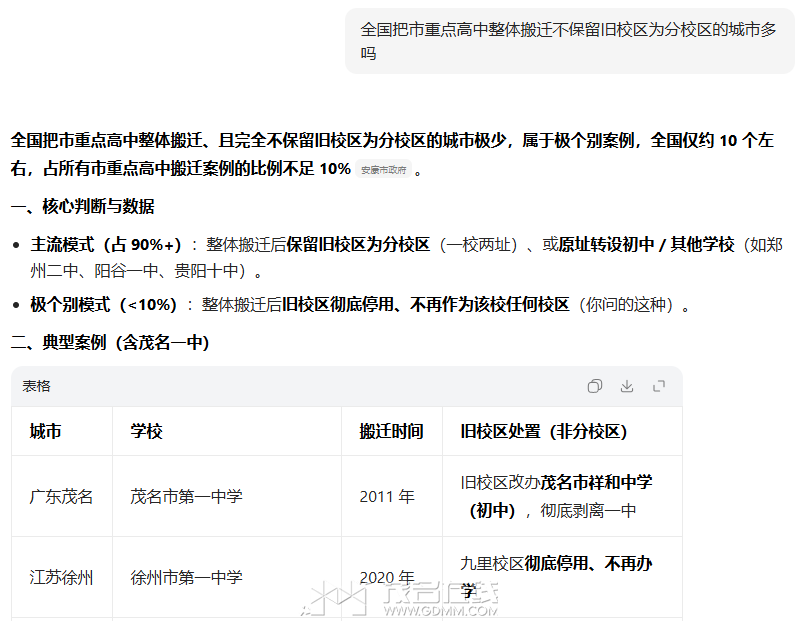The image size is (796, 621).
Task: Select the 学校 column header
Action: 147,432
